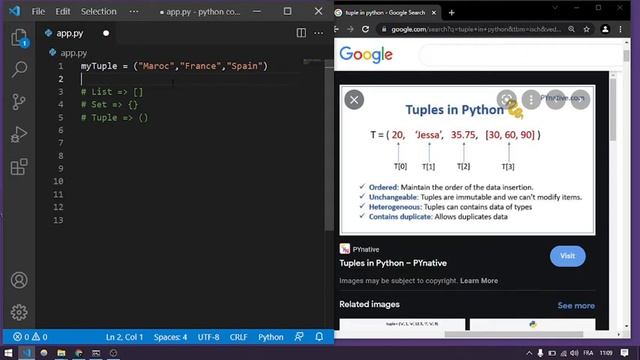This screenshot has width=640, height=360.
Task: Open editor More Actions ellipsis
Action: 319,33
